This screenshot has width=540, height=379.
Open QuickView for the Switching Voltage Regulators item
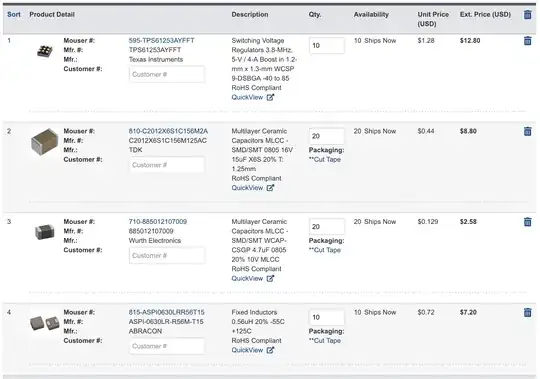click(x=247, y=97)
